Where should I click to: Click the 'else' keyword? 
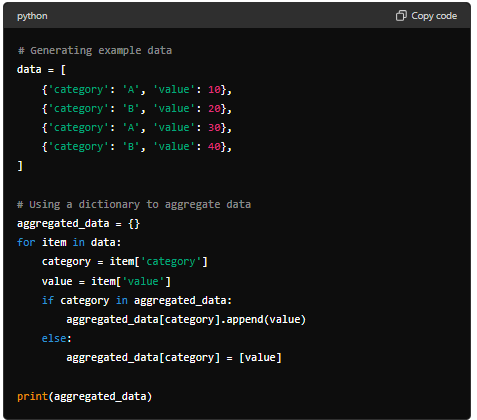(54, 338)
